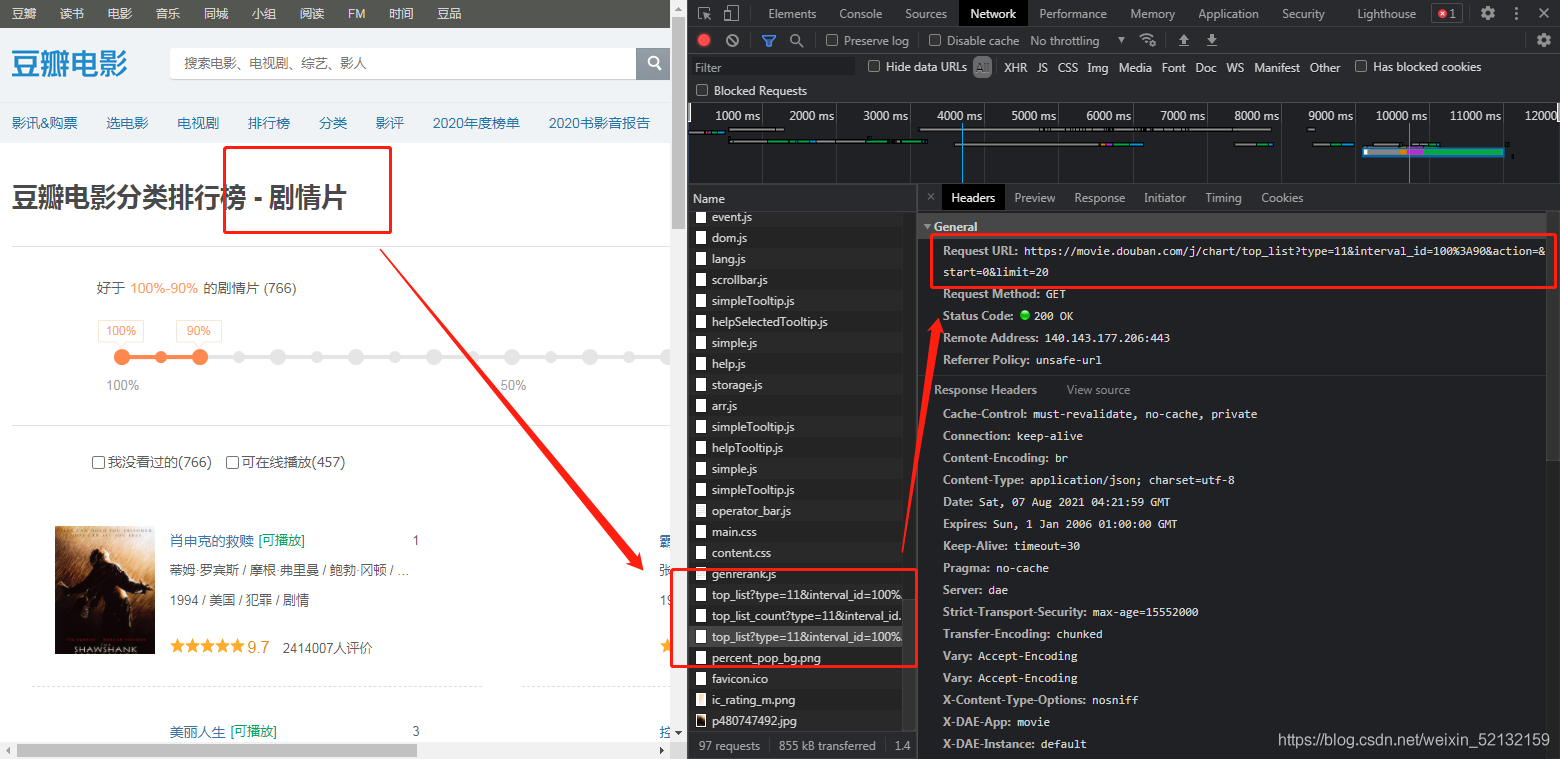Screen dimensions: 1560x759
Task: Collapse the General section
Action: pos(927,226)
